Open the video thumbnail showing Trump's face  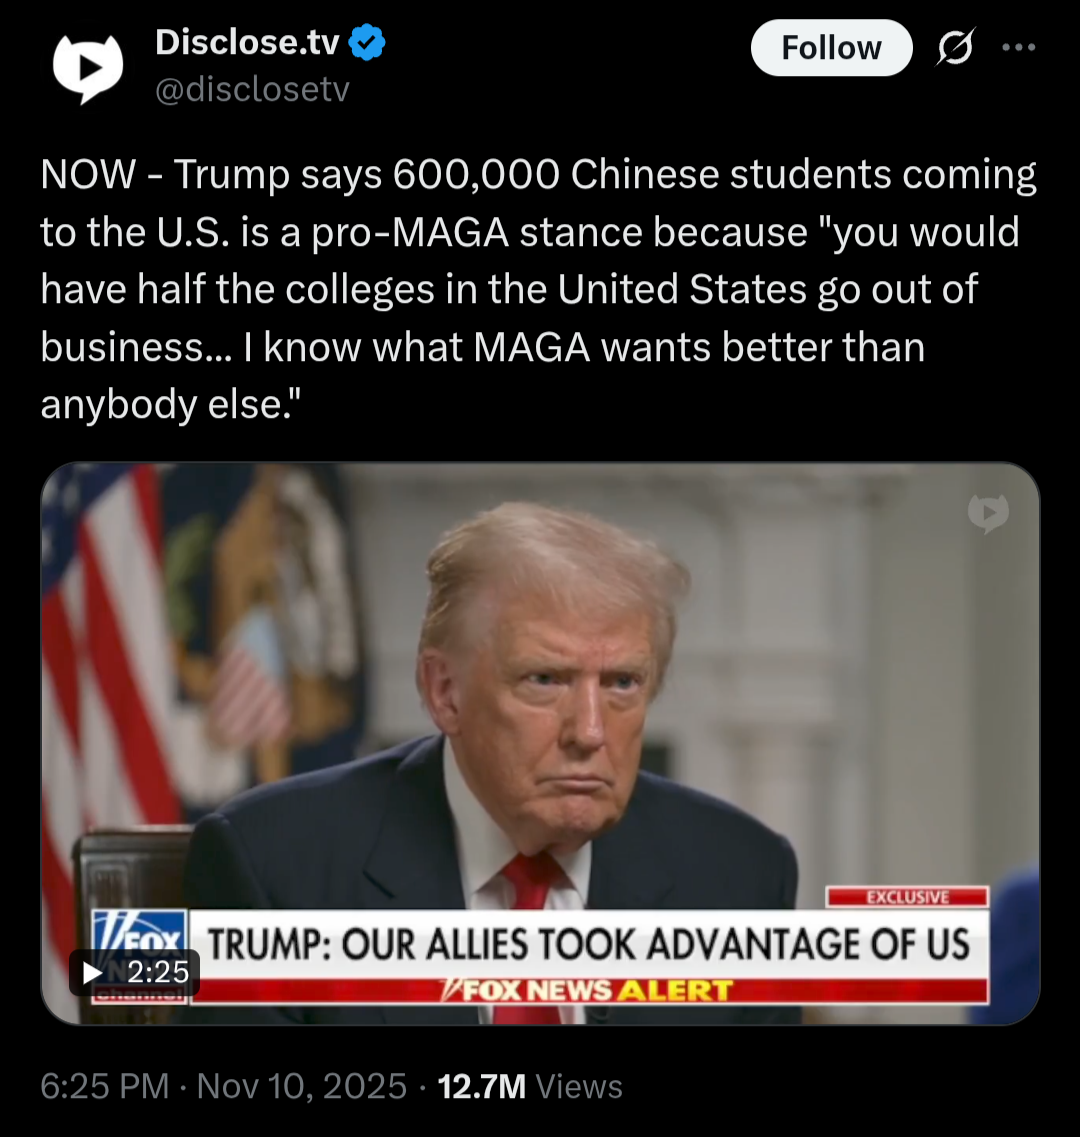540,743
